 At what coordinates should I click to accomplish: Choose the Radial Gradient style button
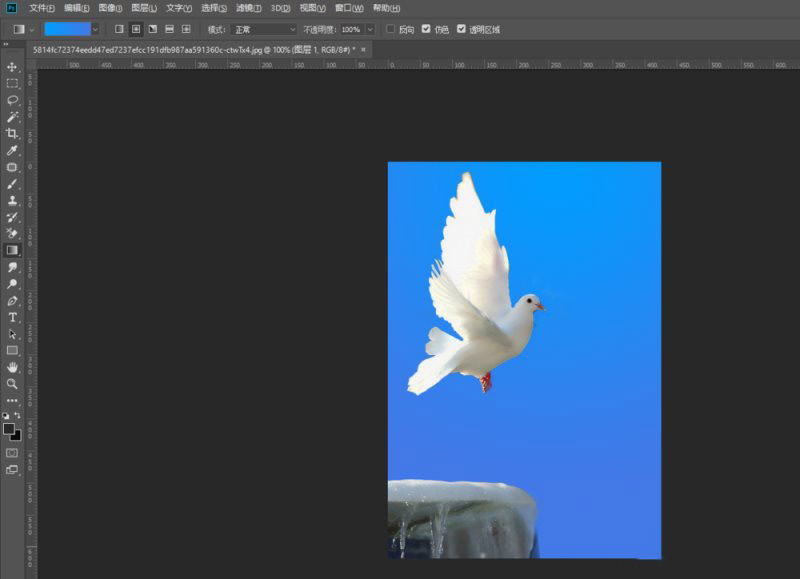pos(136,30)
